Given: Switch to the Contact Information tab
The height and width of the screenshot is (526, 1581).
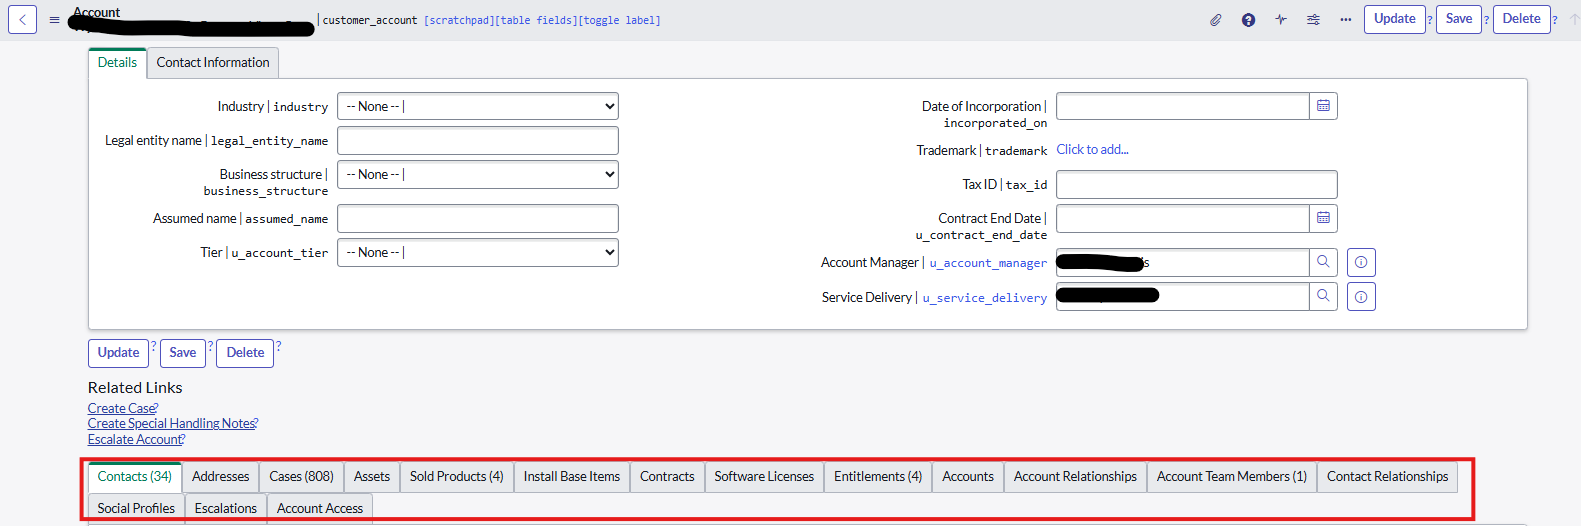Looking at the screenshot, I should click(213, 63).
